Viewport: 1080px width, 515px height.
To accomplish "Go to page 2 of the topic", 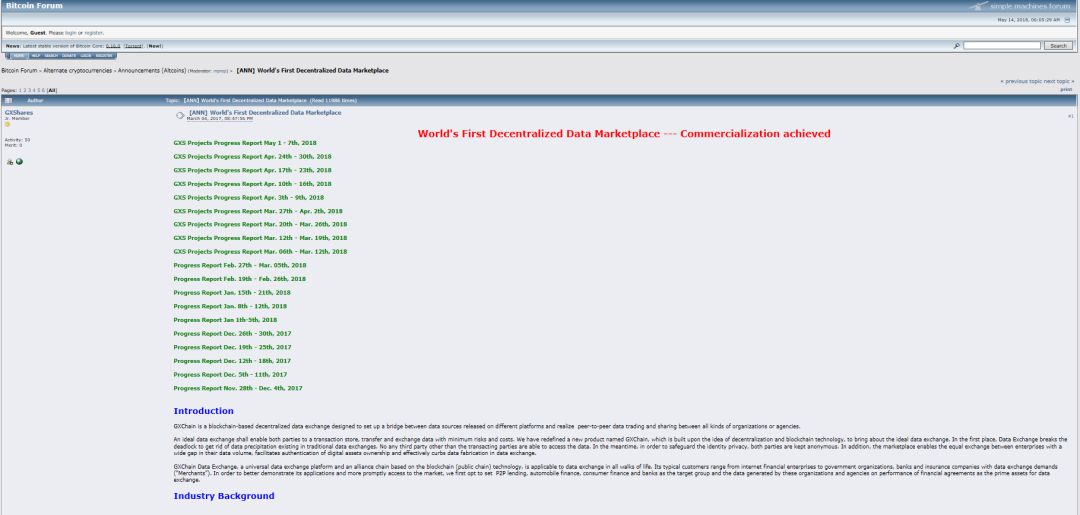I will click(25, 90).
